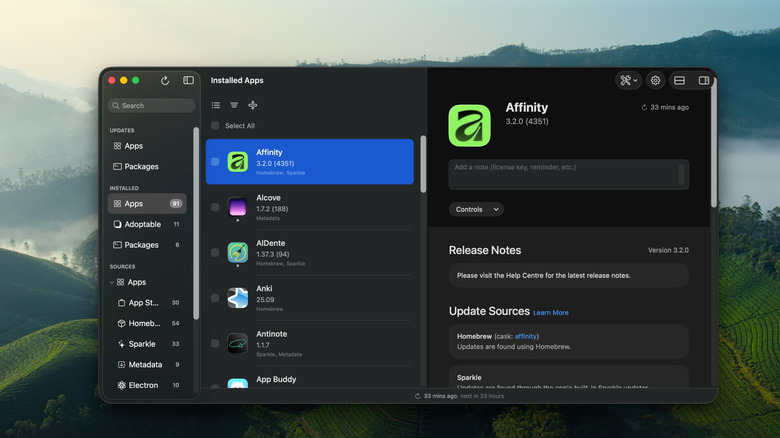
Task: Click the refresh icon beside 33 mins ago in details
Action: pos(644,108)
